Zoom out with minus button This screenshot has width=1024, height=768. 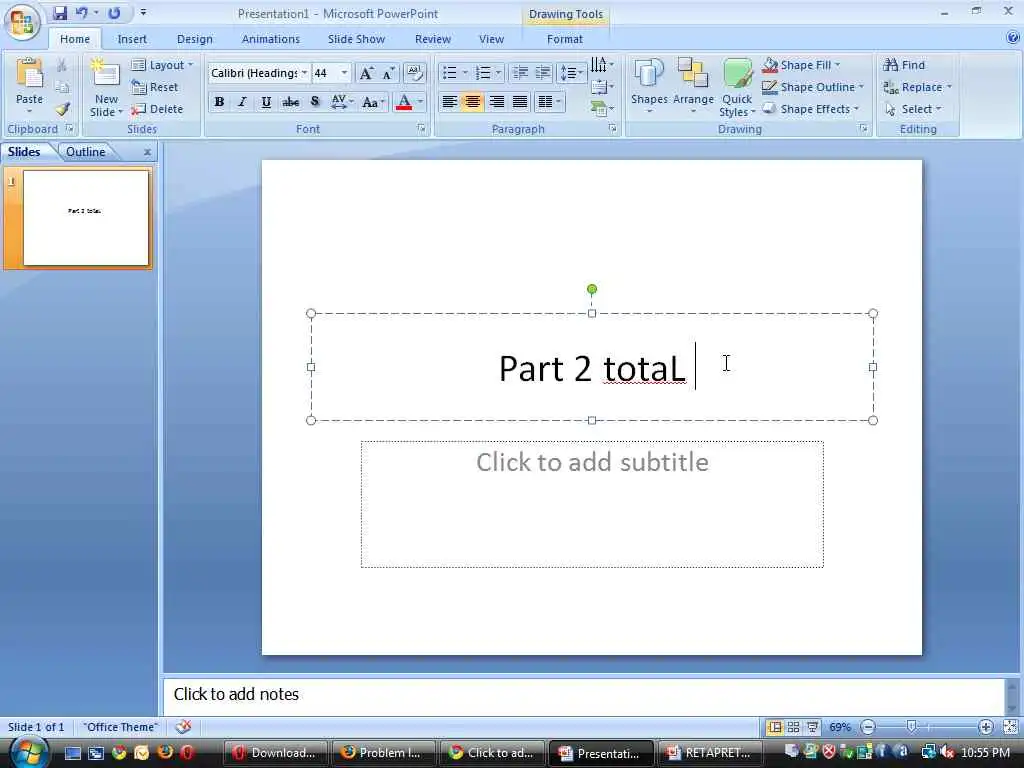868,727
